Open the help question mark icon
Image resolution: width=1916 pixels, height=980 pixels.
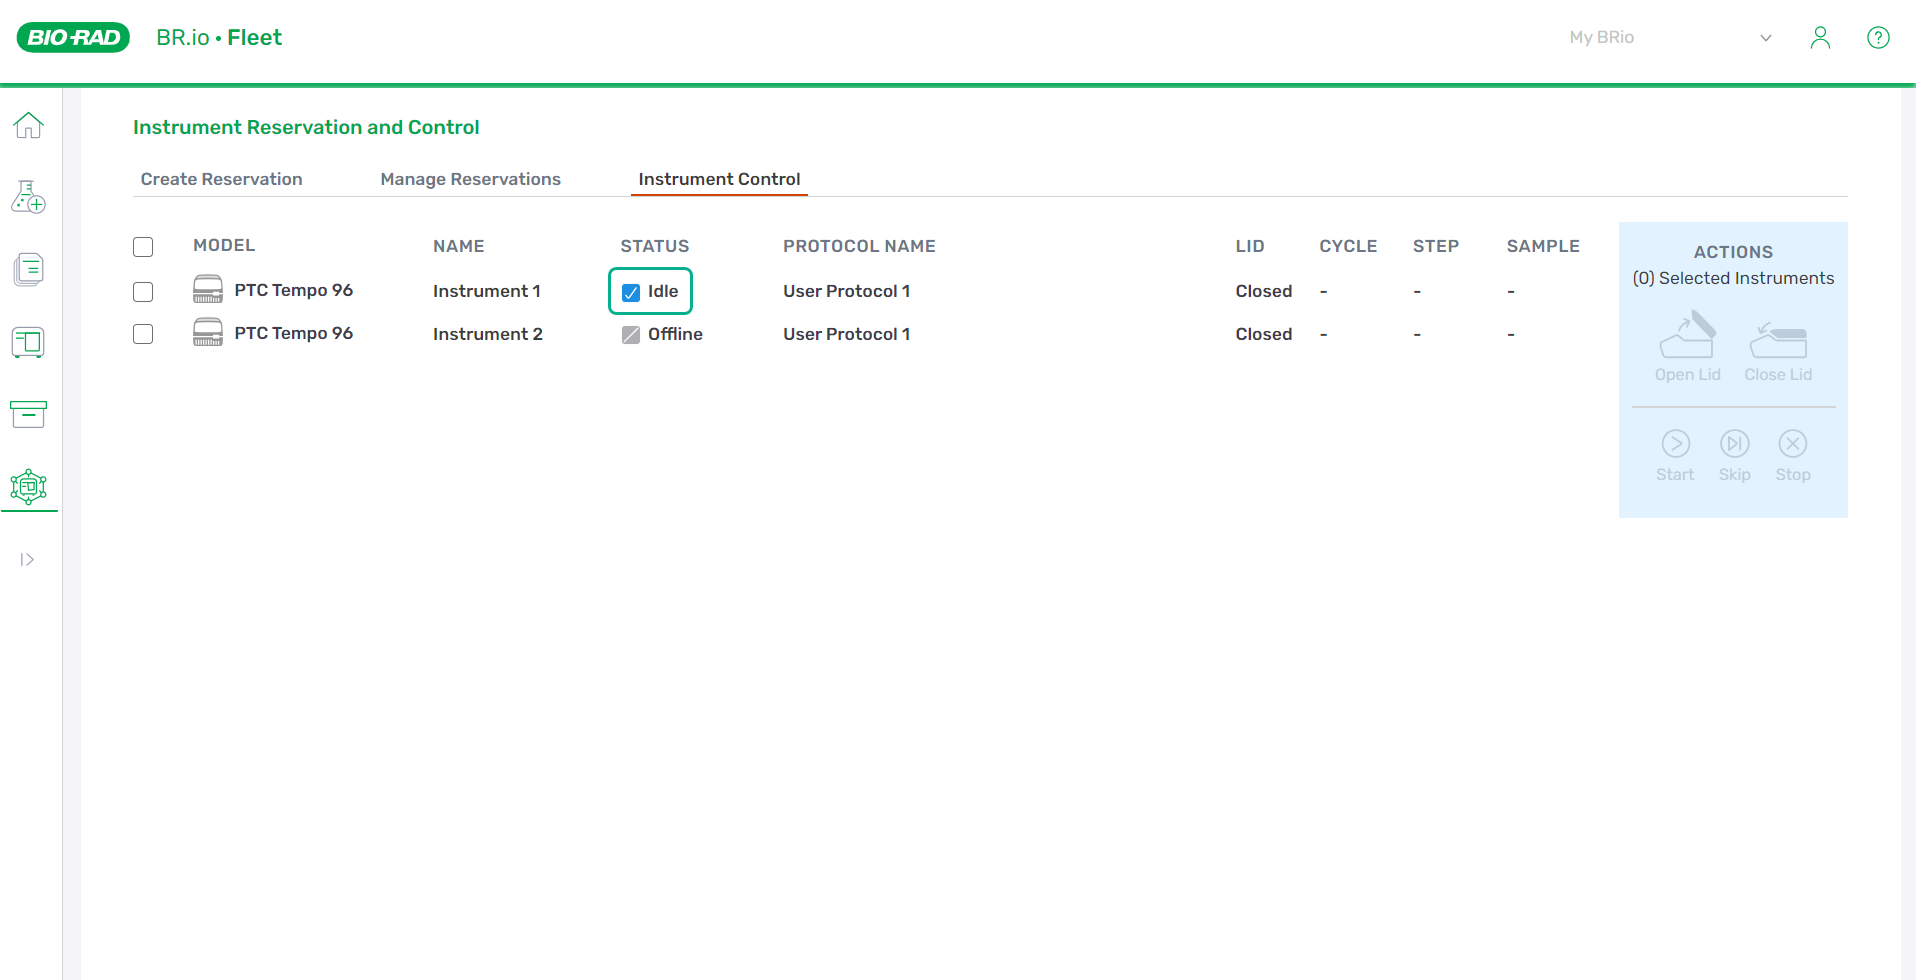coord(1878,38)
